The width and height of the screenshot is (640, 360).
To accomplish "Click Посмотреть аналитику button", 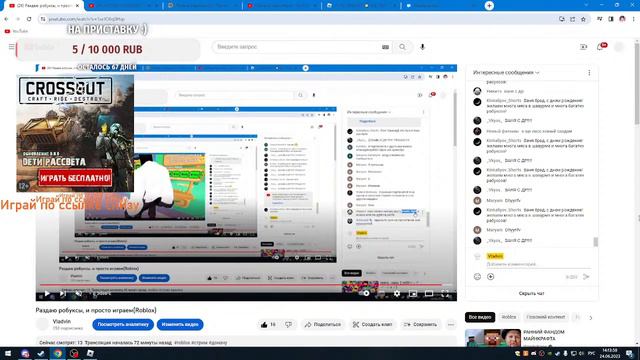I will click(x=123, y=324).
